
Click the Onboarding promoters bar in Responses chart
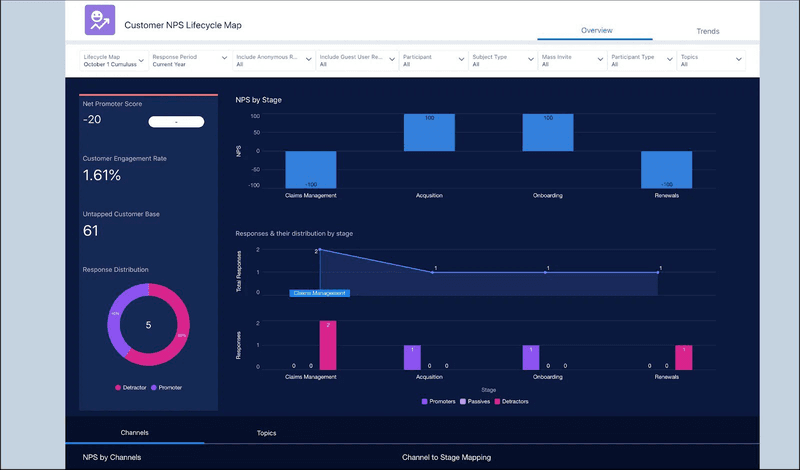click(x=531, y=357)
